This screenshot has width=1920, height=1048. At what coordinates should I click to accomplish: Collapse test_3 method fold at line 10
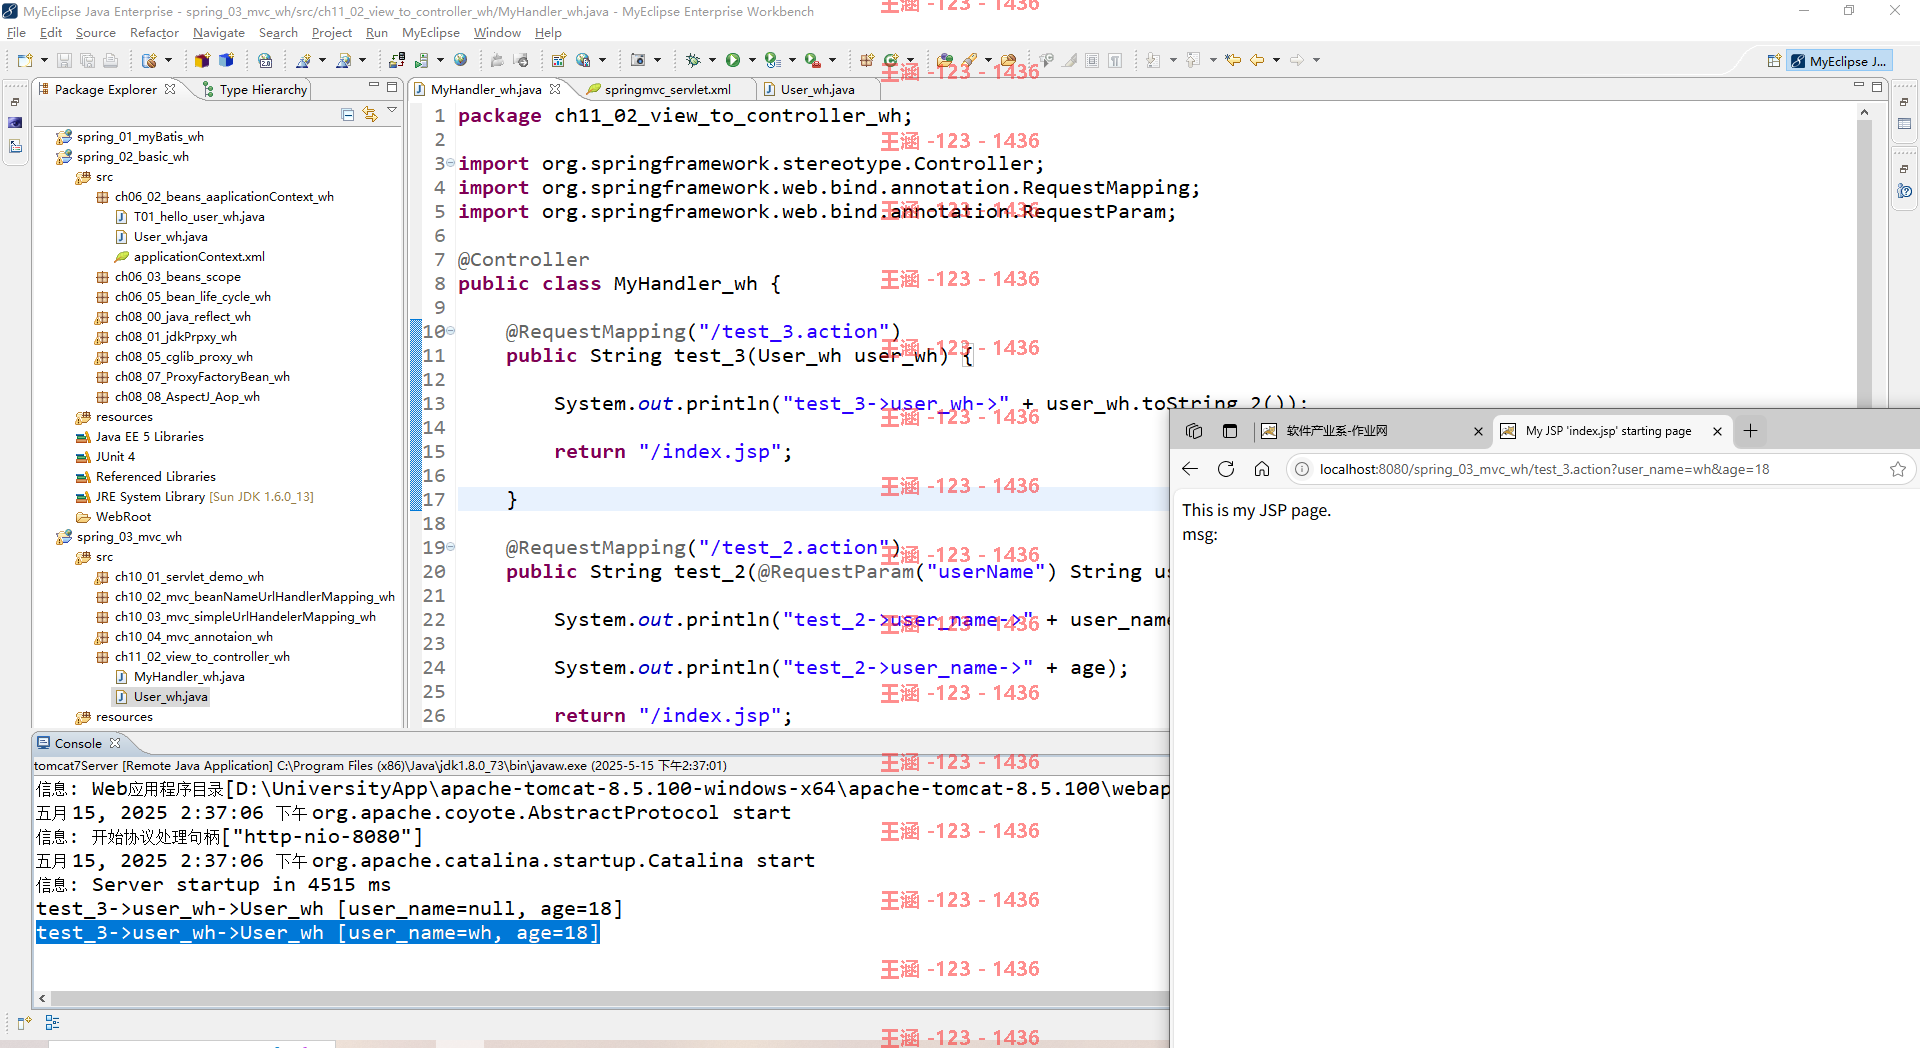tap(450, 331)
